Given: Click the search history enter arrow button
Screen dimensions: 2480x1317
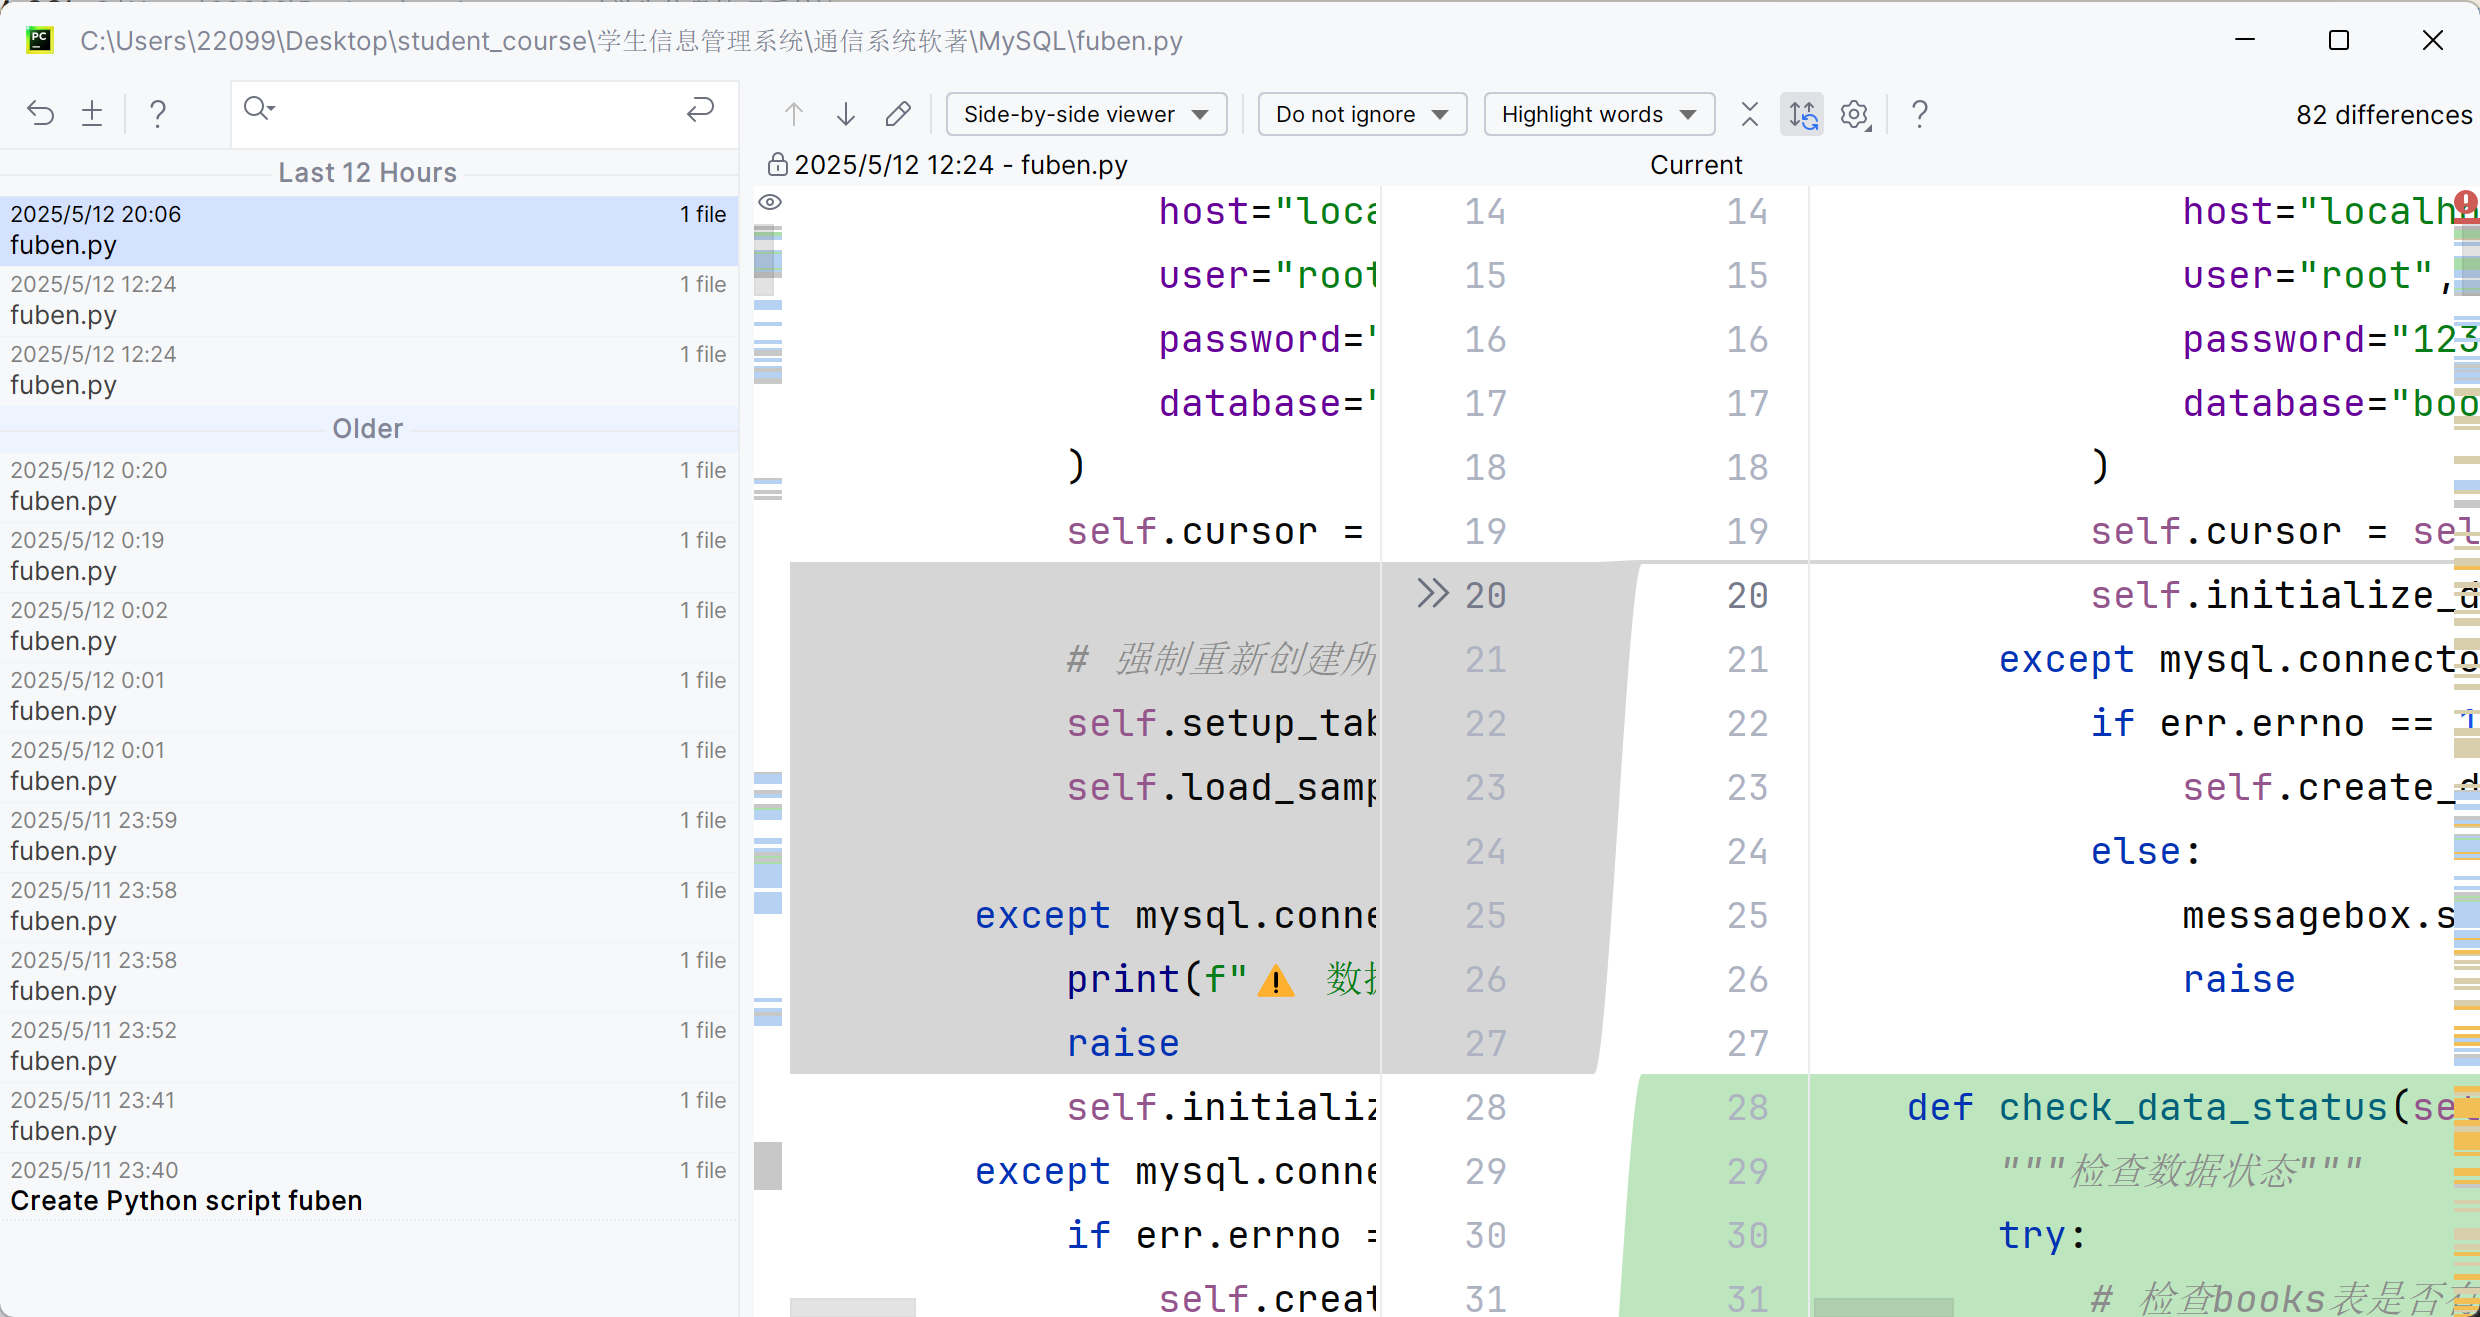Looking at the screenshot, I should (700, 109).
